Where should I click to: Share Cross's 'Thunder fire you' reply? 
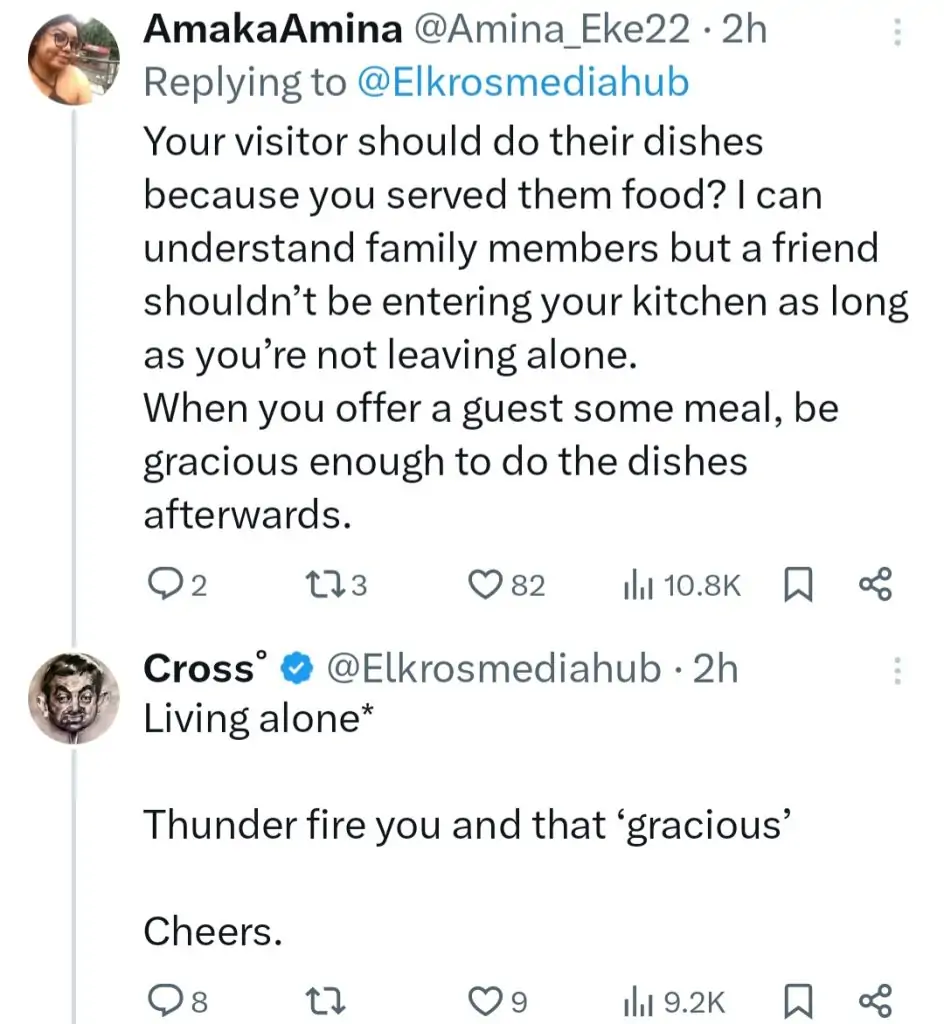coord(874,1000)
